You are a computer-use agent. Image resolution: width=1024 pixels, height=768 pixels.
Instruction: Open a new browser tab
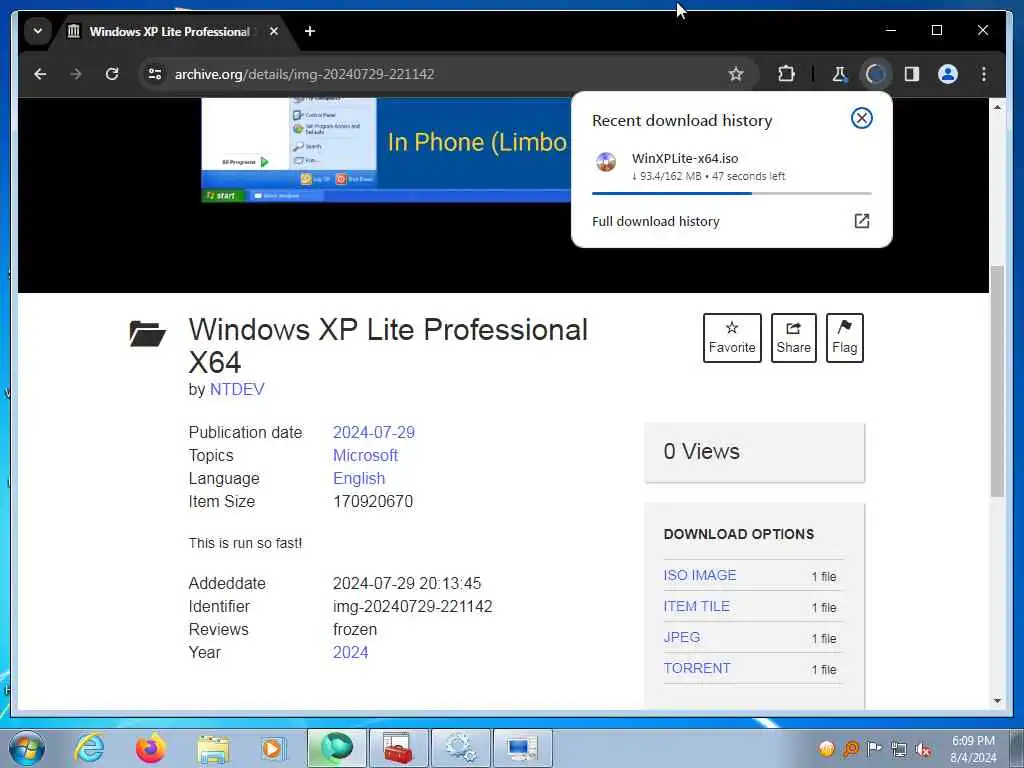click(x=310, y=31)
